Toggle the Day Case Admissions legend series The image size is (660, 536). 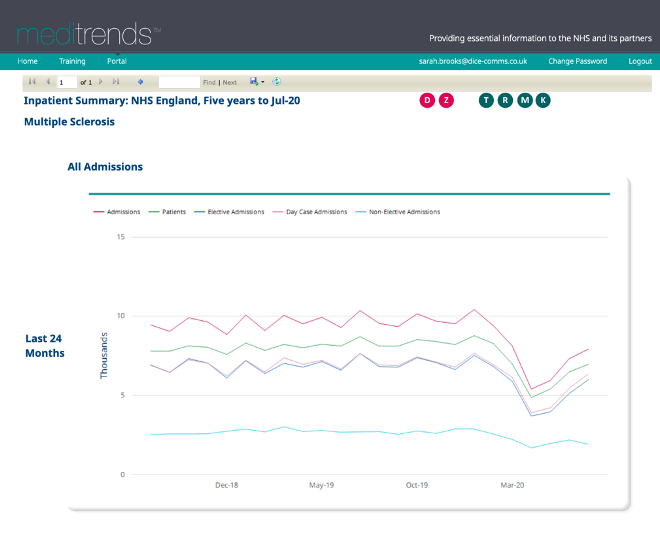(x=310, y=212)
